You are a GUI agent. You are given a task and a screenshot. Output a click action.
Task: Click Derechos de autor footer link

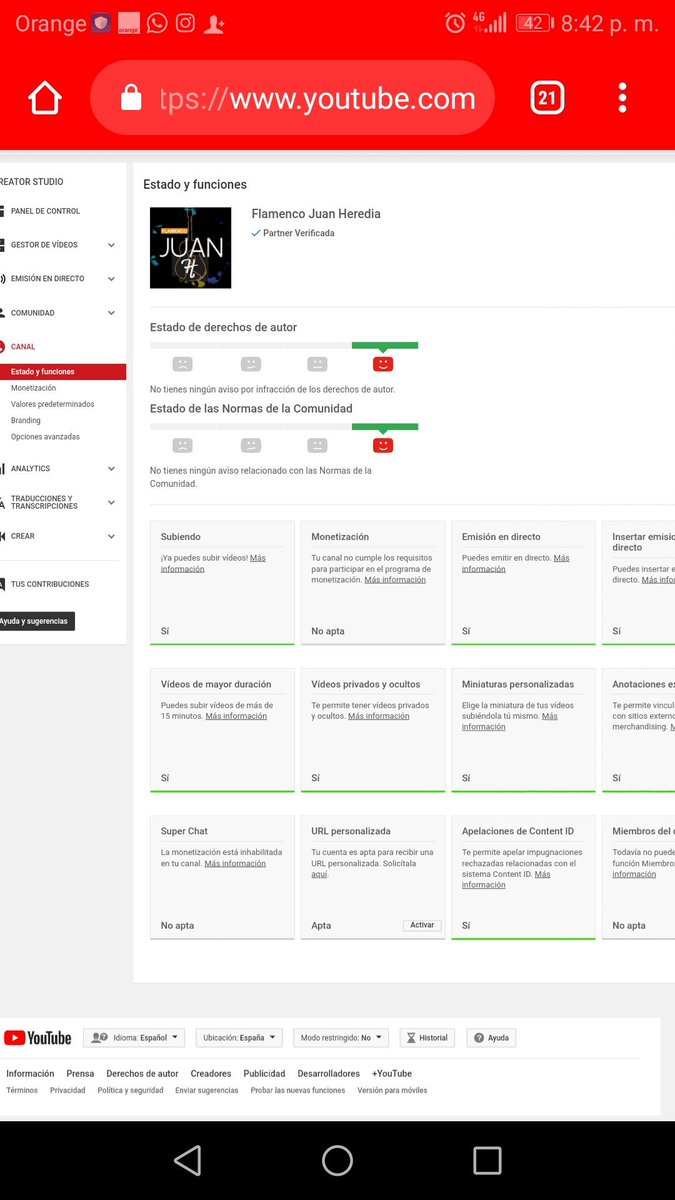click(142, 1073)
